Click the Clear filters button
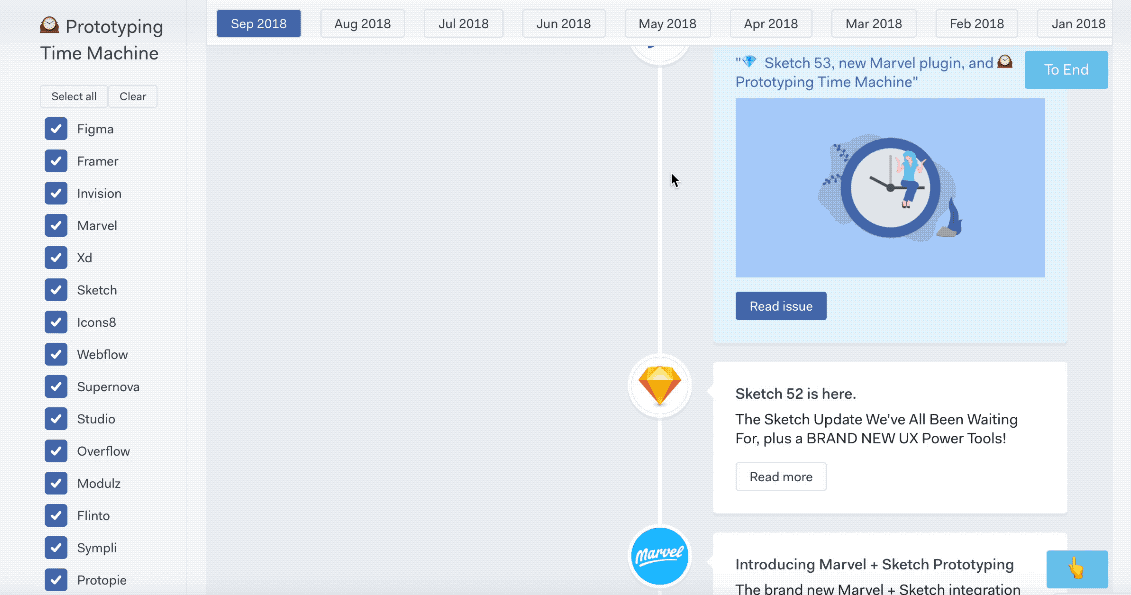The image size is (1131, 595). pos(133,96)
